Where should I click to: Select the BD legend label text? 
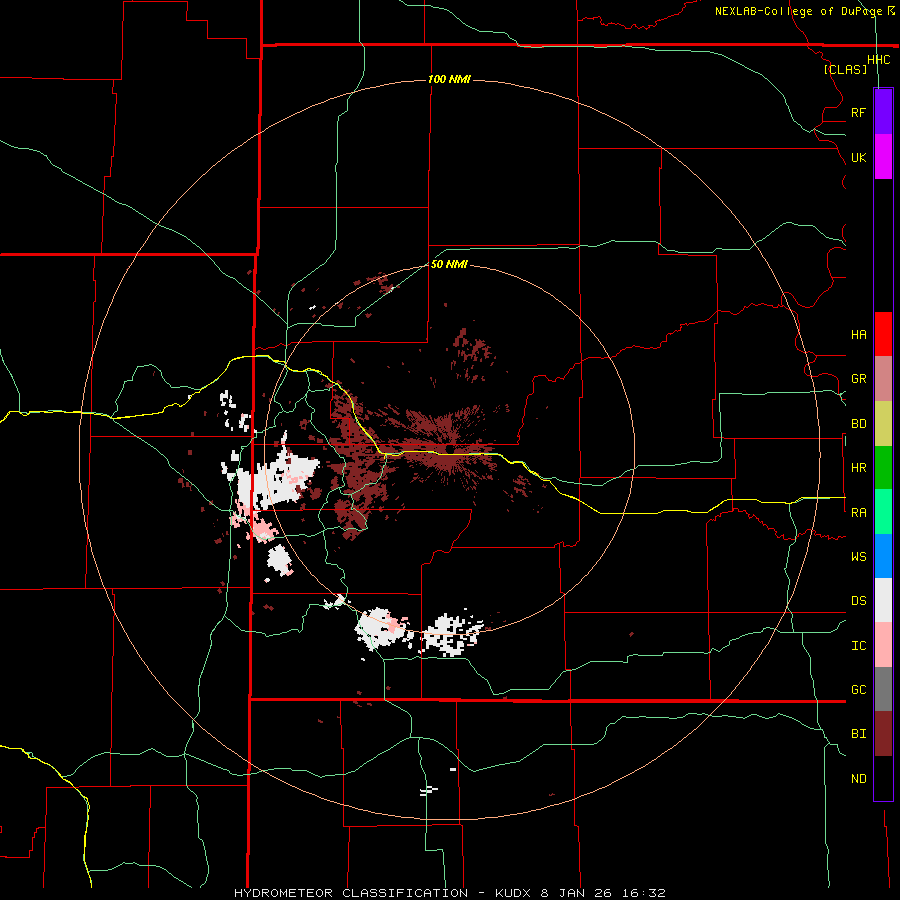point(858,424)
